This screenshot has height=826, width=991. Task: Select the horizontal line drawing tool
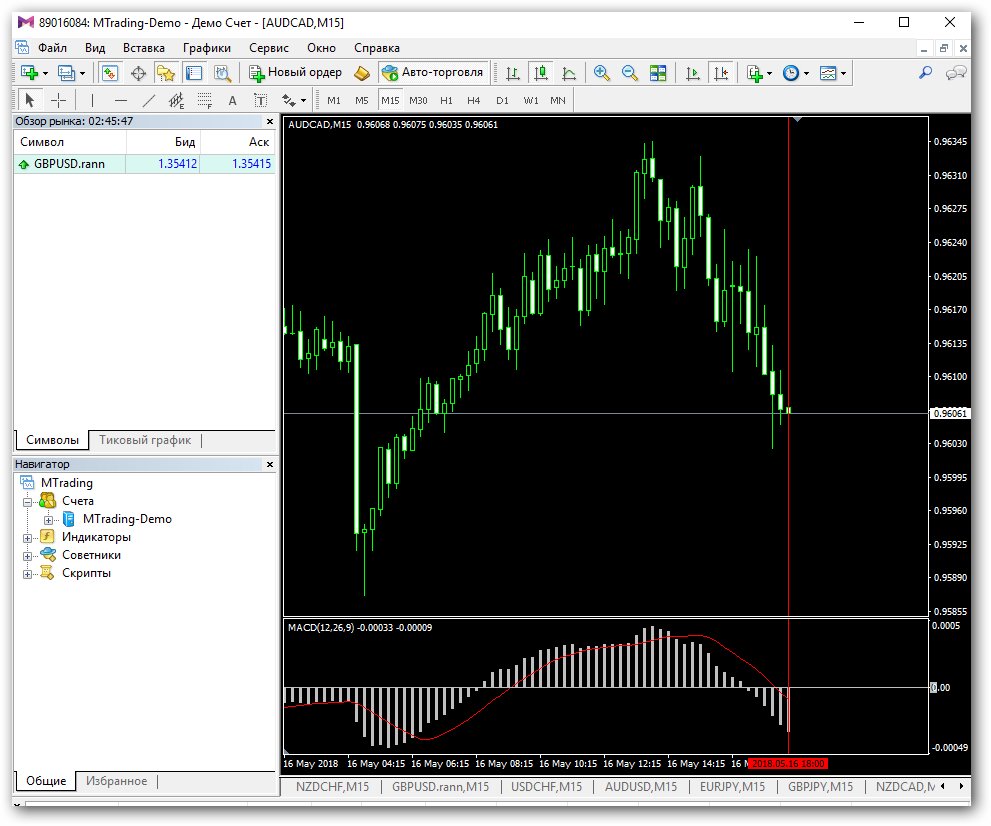pyautogui.click(x=121, y=100)
